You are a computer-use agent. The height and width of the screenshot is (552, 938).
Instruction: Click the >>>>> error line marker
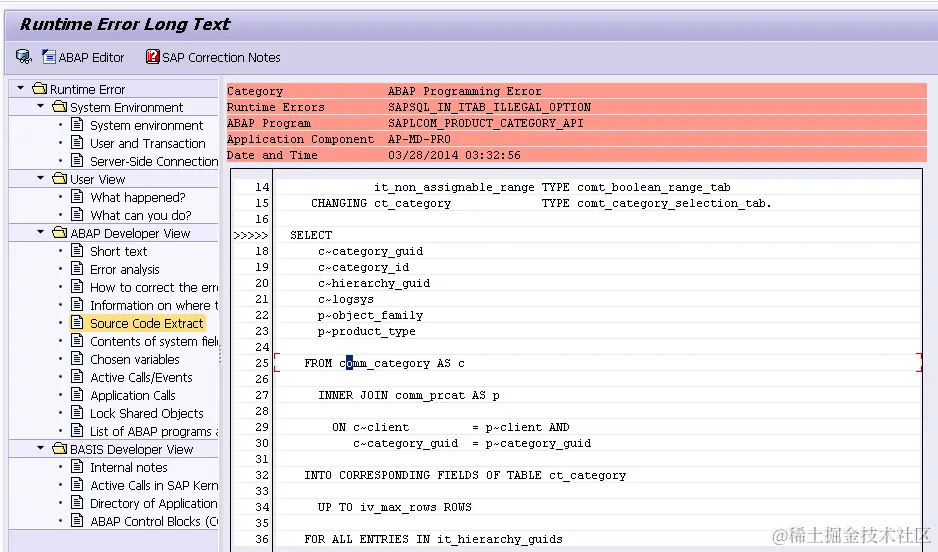pyautogui.click(x=251, y=236)
